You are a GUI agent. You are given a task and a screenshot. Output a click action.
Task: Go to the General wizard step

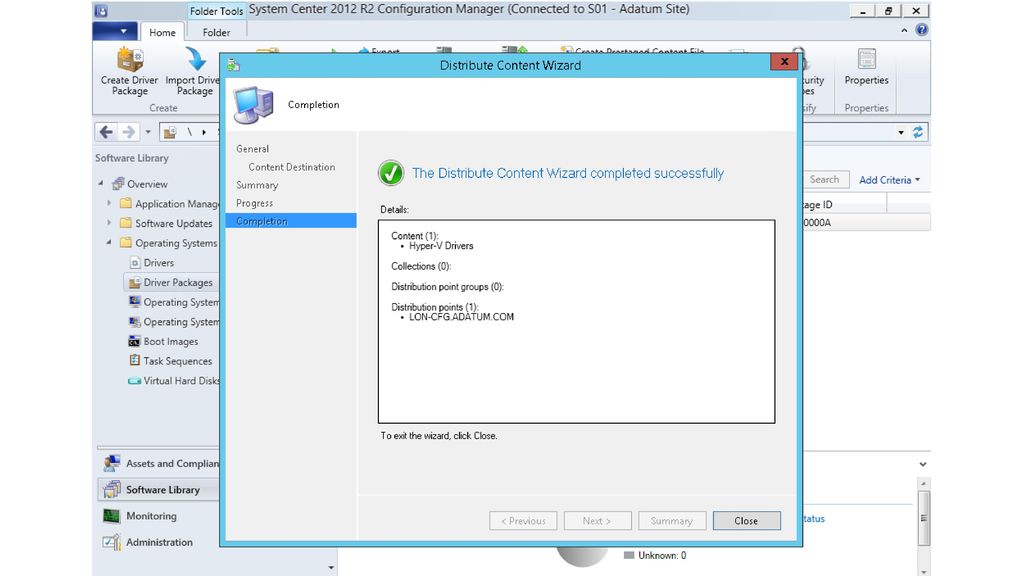(252, 149)
